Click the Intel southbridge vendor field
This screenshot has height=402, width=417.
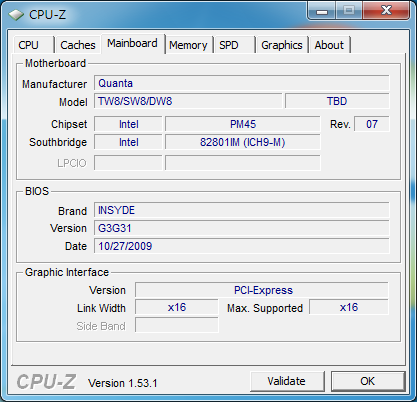(128, 142)
